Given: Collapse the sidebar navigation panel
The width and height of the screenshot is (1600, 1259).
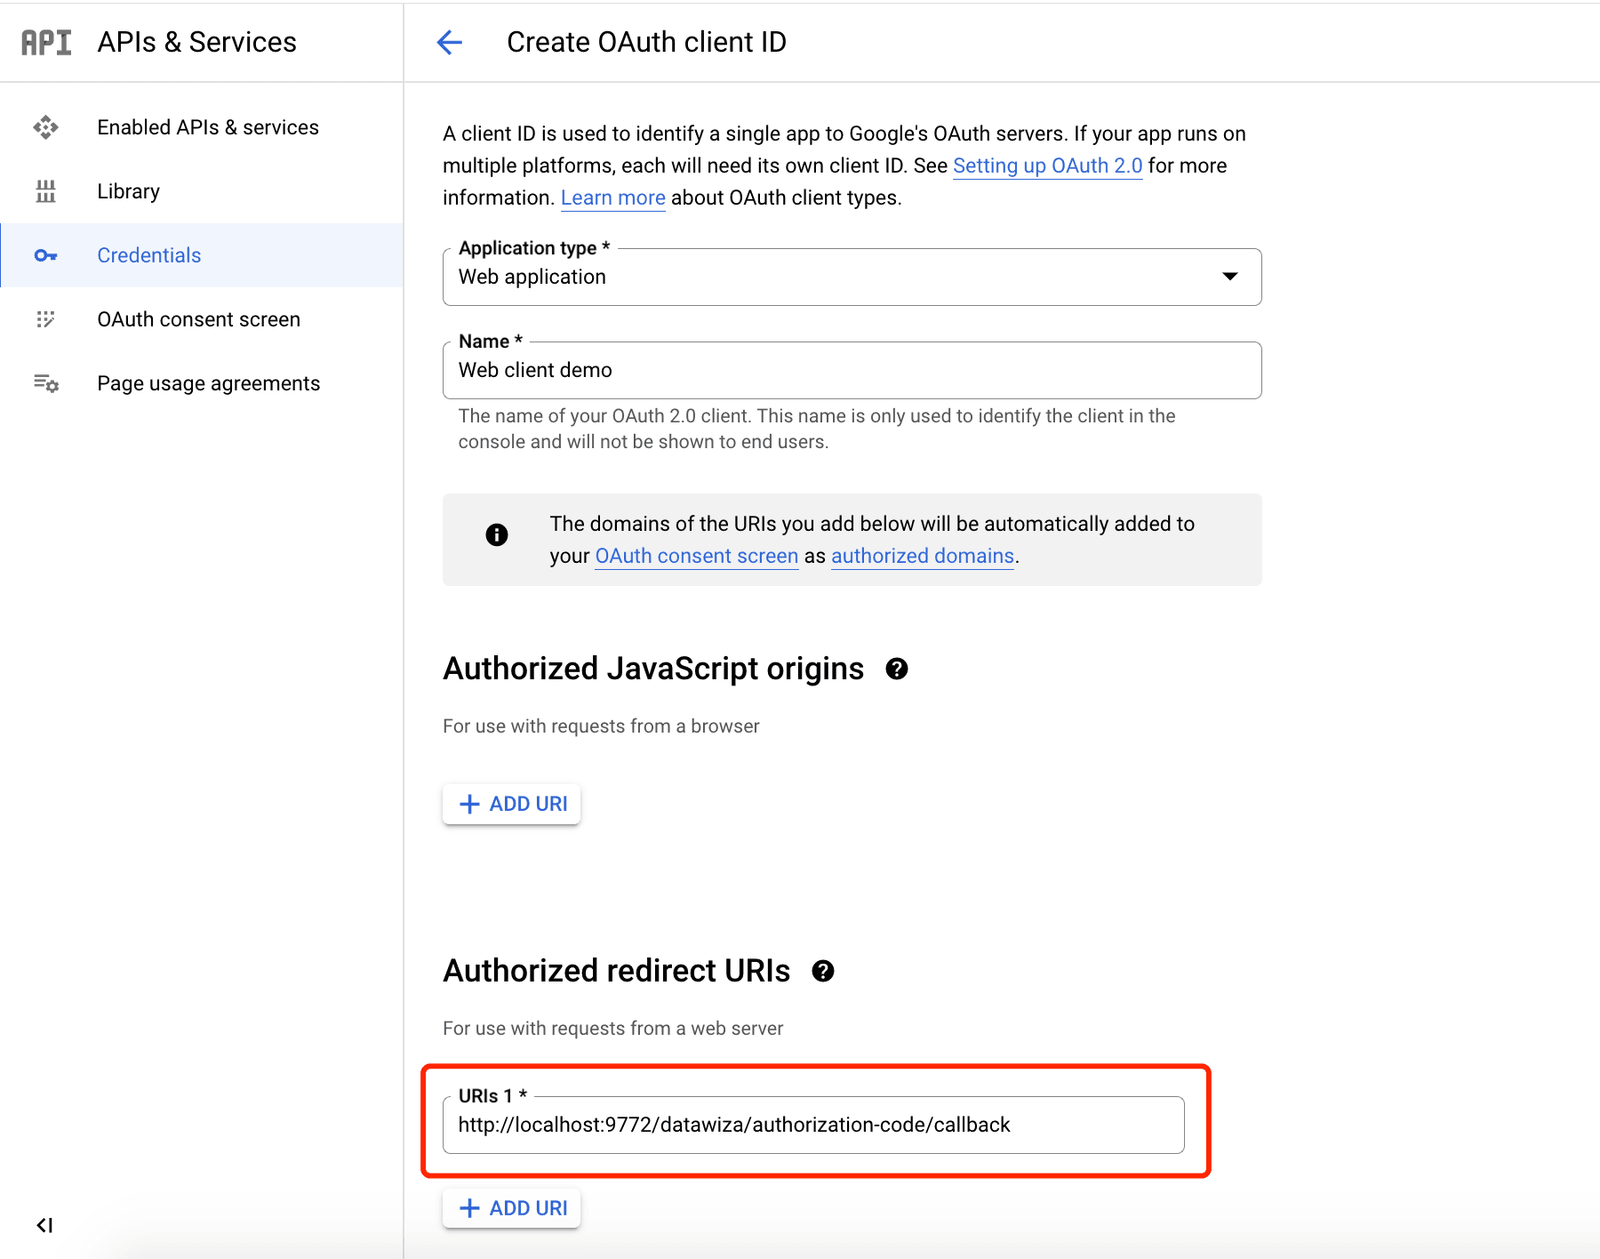Looking at the screenshot, I should (45, 1225).
